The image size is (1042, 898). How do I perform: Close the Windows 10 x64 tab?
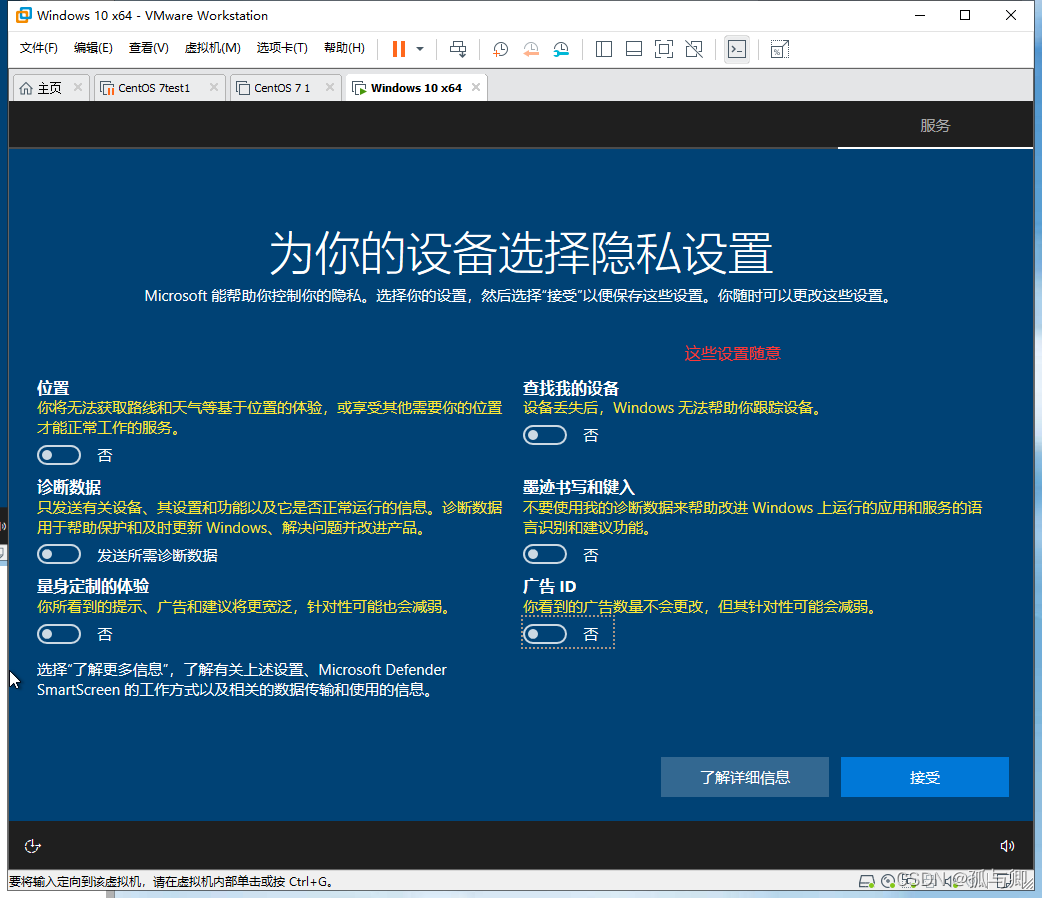pos(476,87)
